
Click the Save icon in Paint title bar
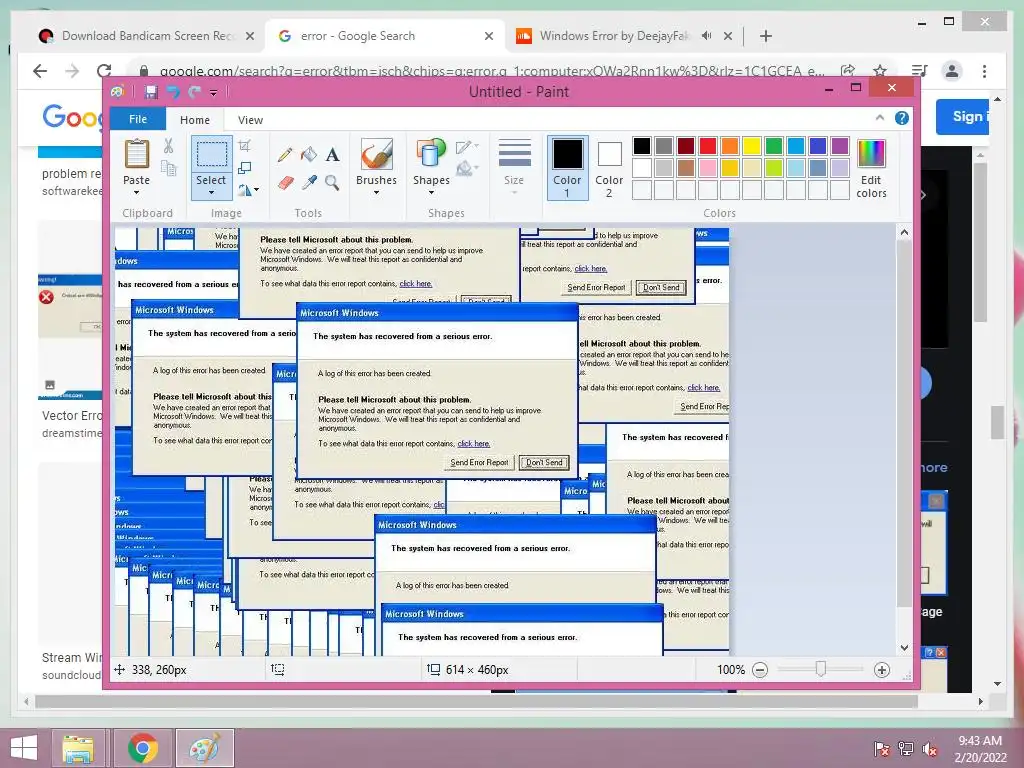click(x=151, y=92)
